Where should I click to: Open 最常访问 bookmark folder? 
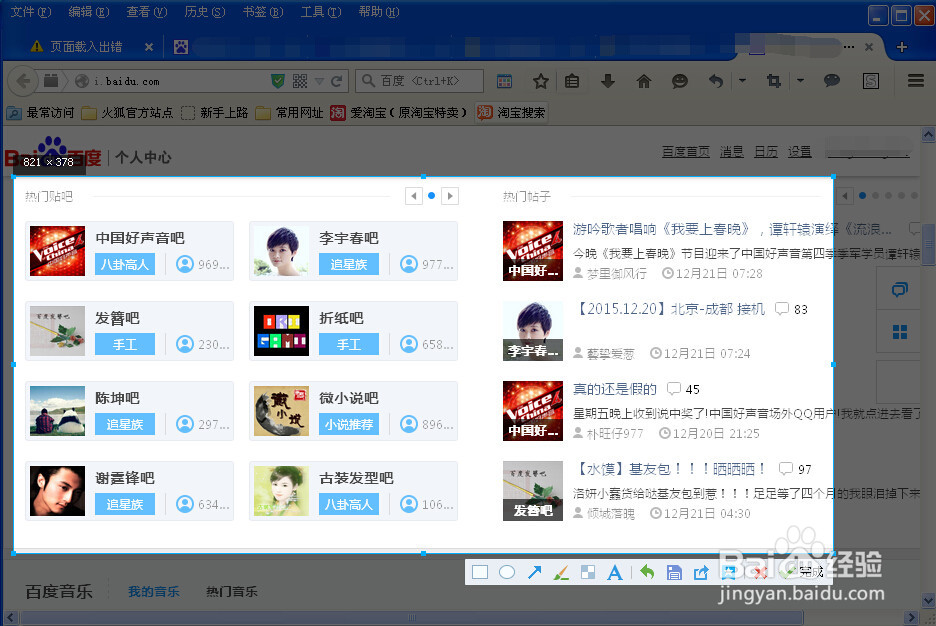tap(41, 112)
